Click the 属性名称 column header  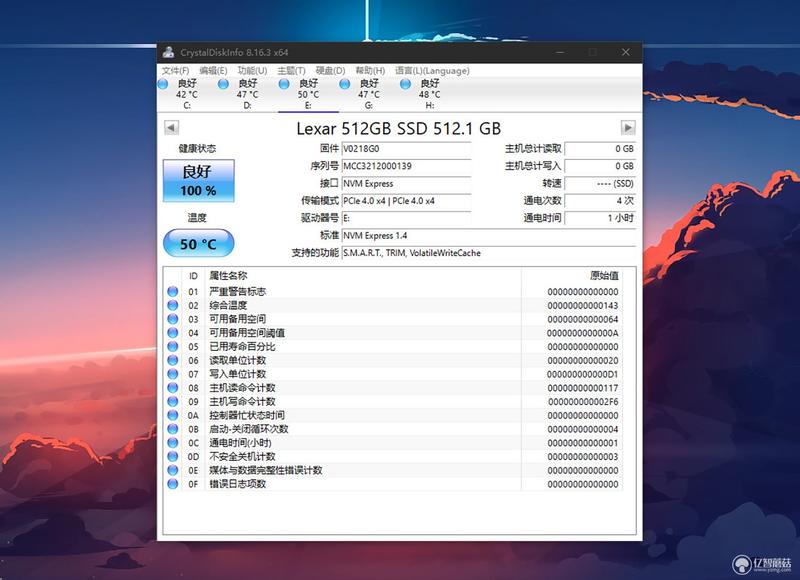coord(363,276)
